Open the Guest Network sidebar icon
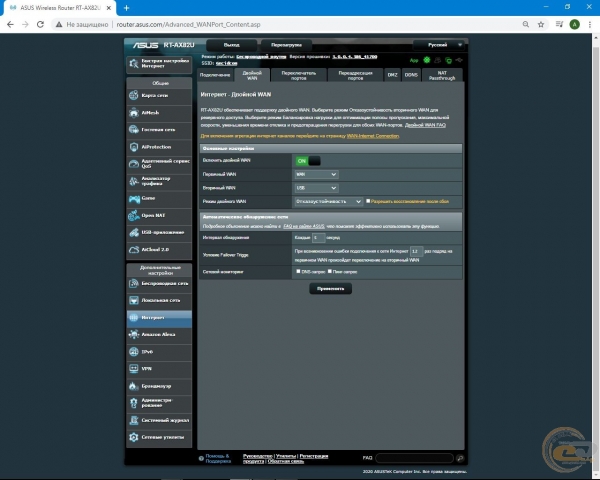Viewport: 600px width, 480px height. click(134, 130)
